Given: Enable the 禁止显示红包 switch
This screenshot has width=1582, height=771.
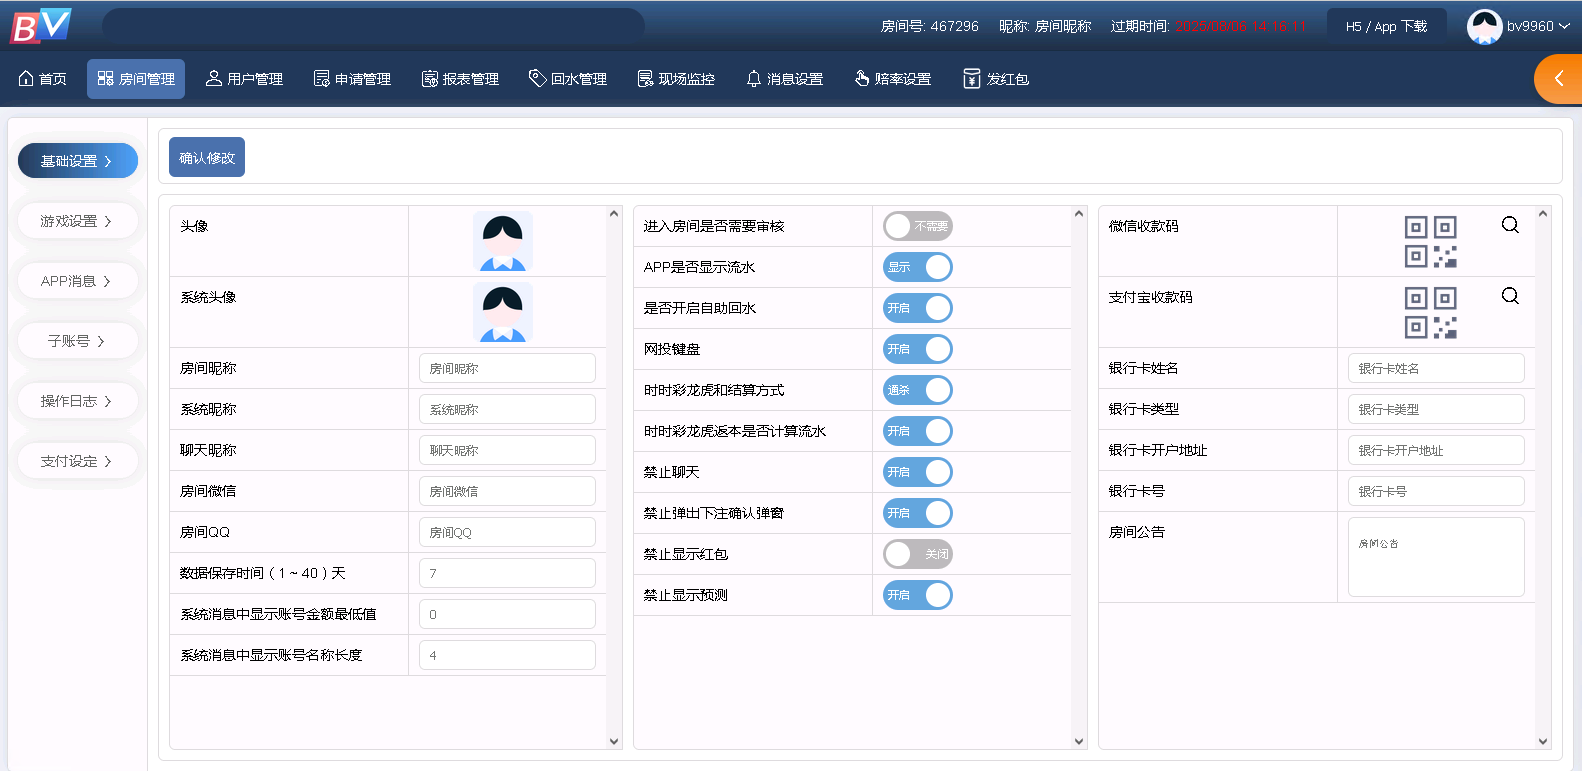Looking at the screenshot, I should coord(917,554).
